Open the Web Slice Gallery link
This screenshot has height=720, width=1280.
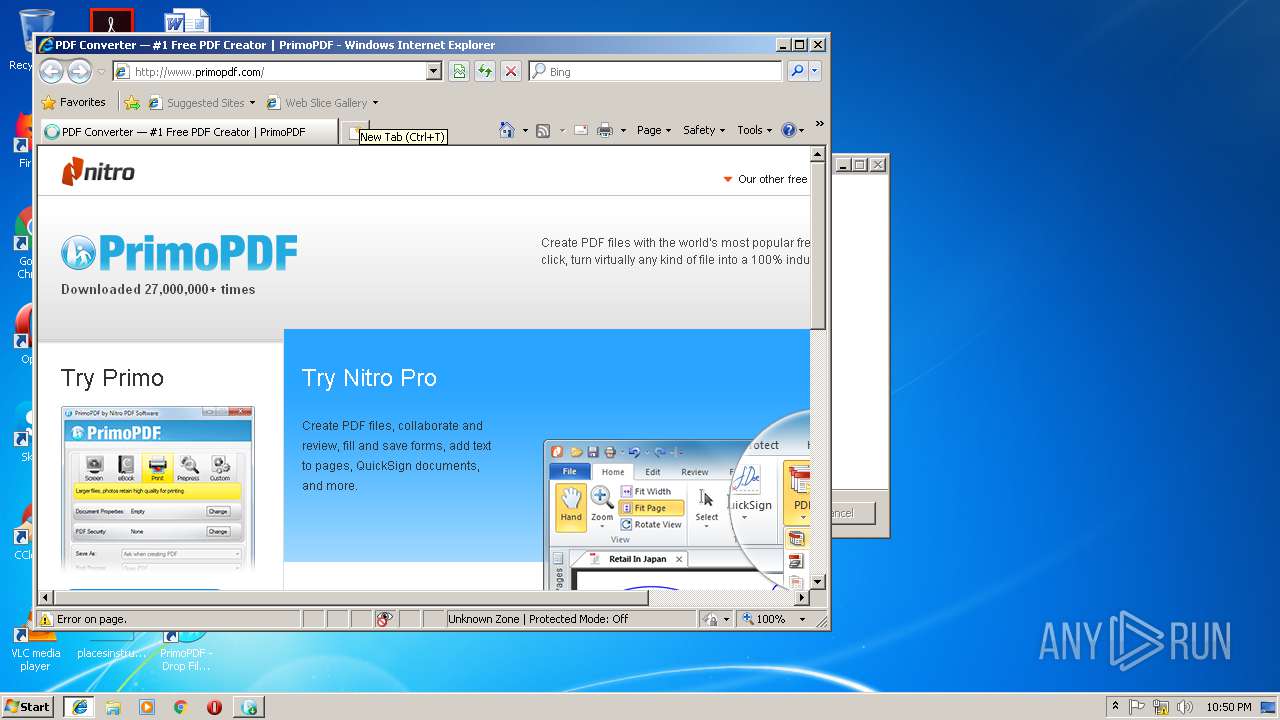click(x=316, y=102)
